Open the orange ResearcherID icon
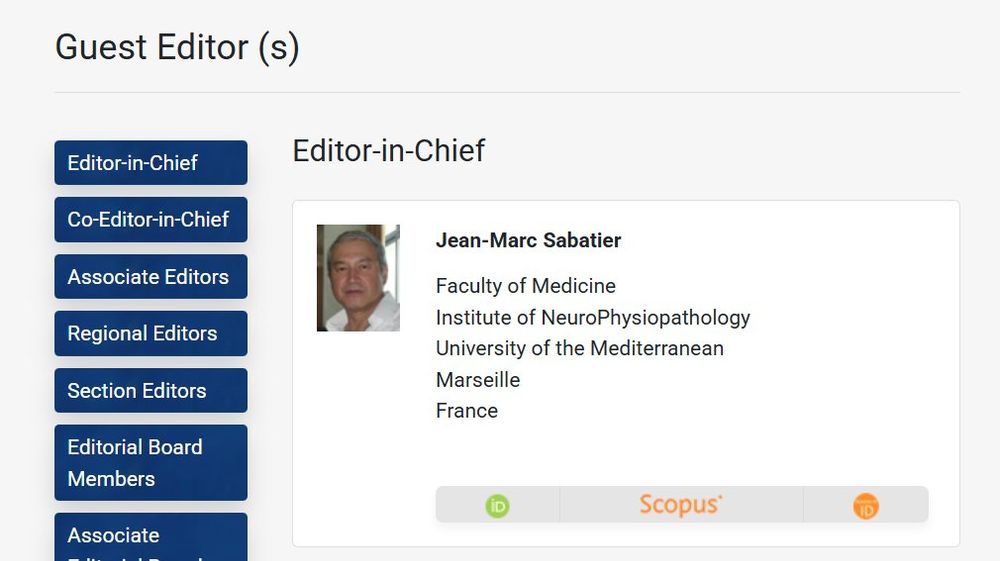 coord(865,506)
